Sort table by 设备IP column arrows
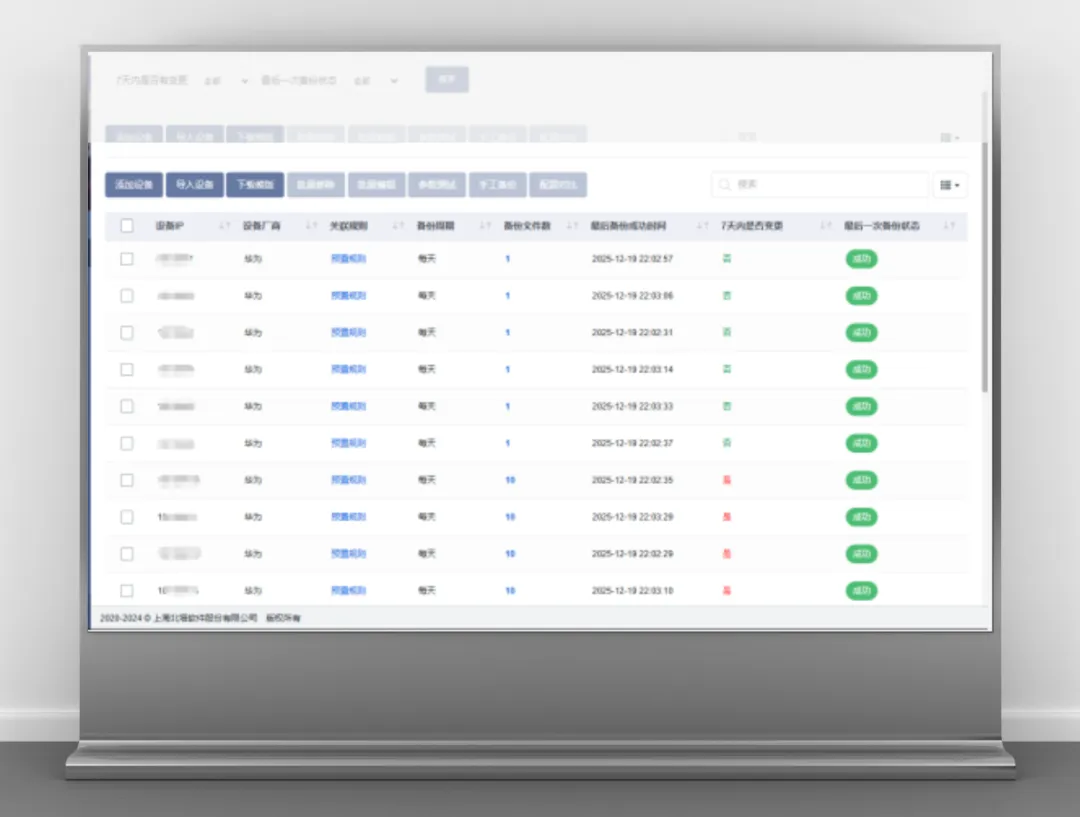This screenshot has height=817, width=1080. point(225,226)
